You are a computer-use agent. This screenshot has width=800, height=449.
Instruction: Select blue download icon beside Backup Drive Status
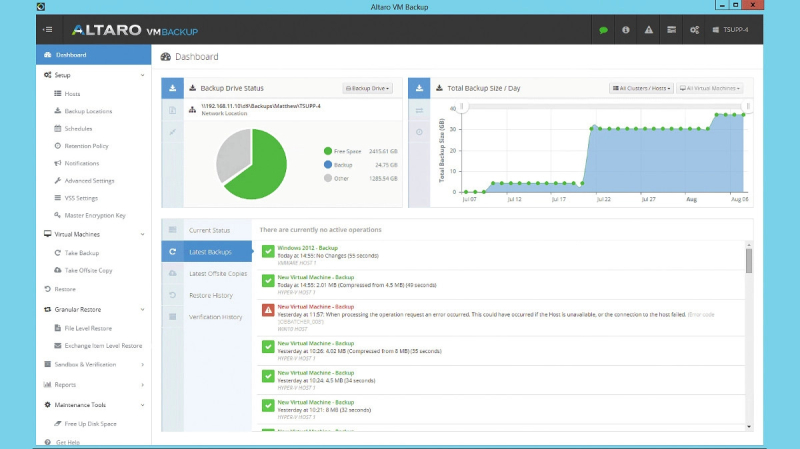pos(172,88)
